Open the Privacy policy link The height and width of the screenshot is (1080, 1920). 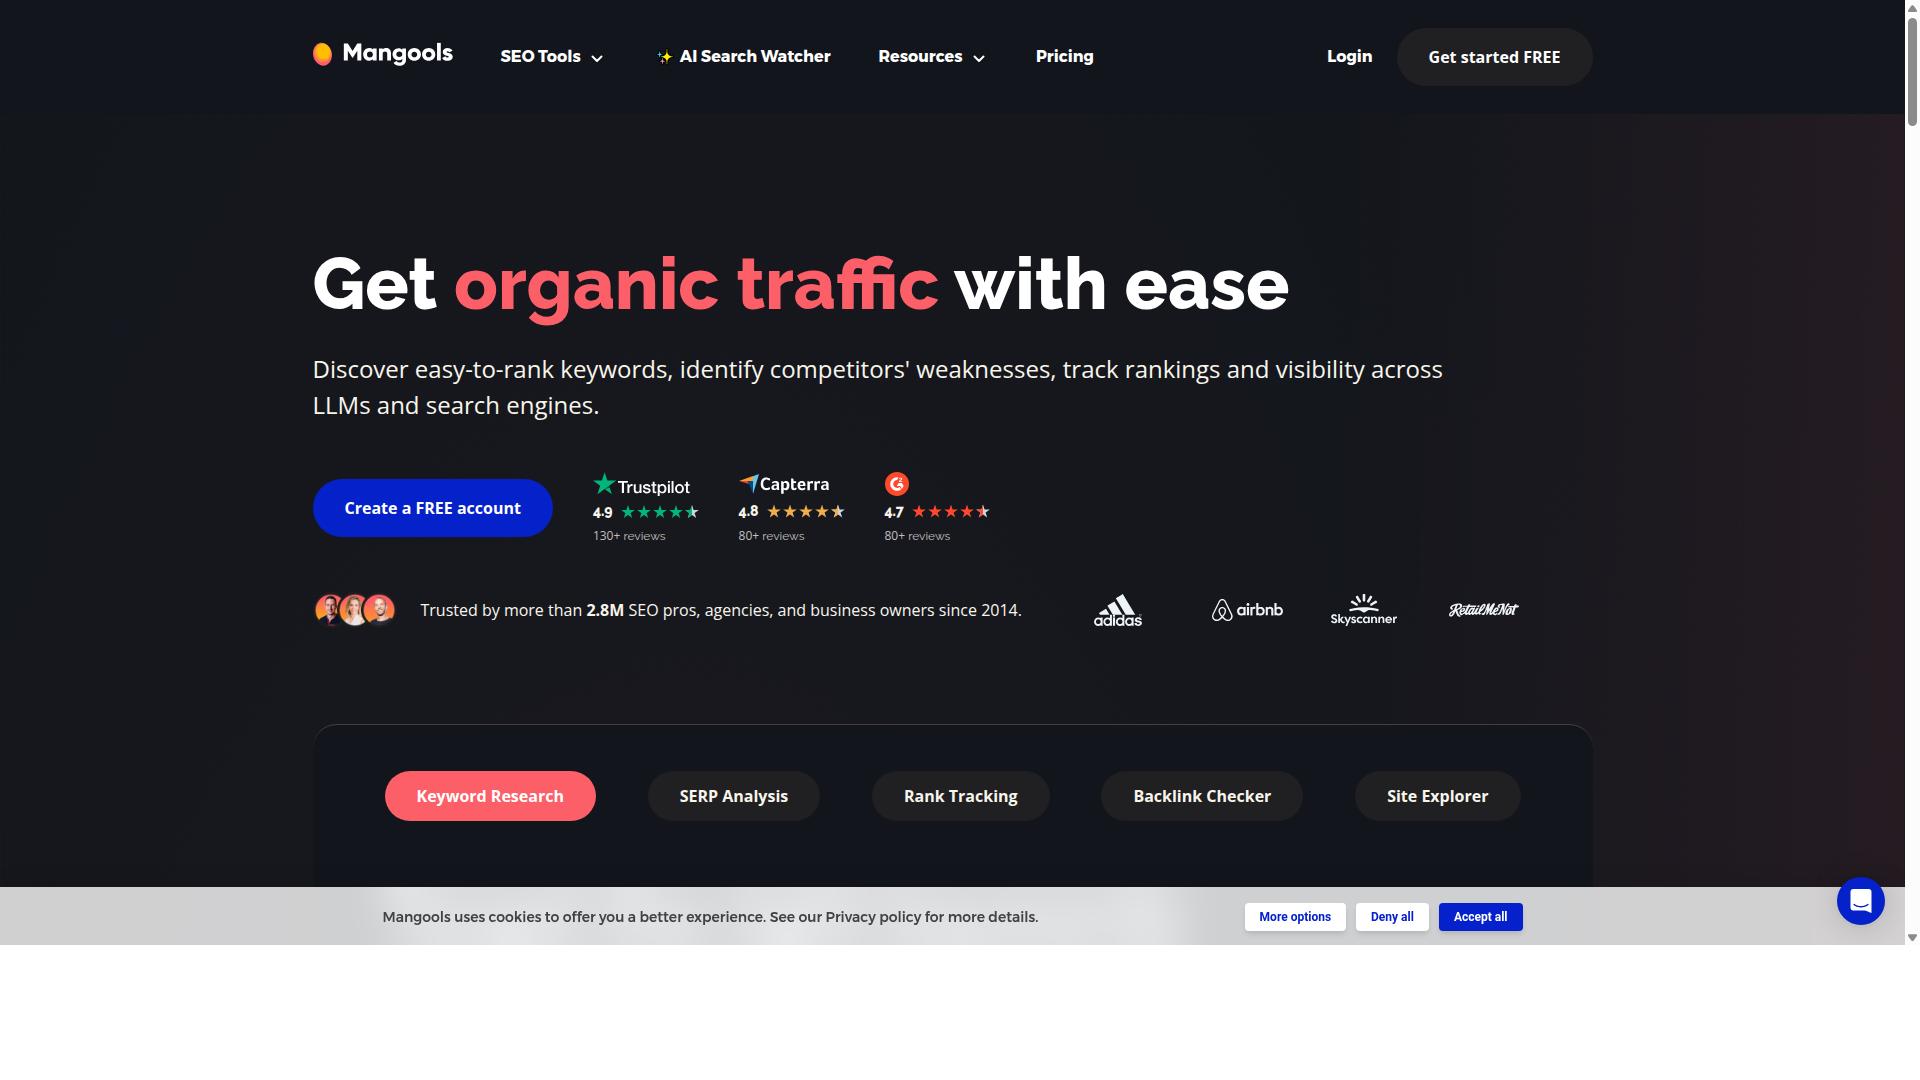click(873, 917)
